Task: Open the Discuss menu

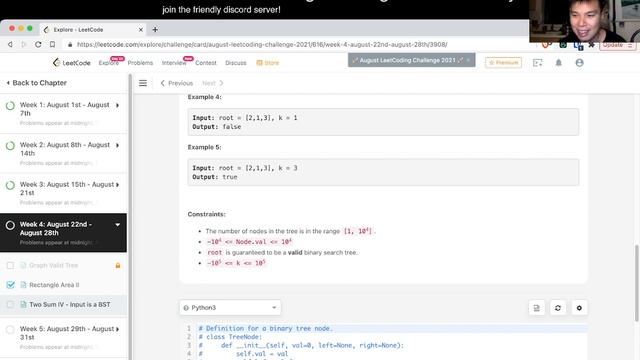Action: pyautogui.click(x=236, y=63)
